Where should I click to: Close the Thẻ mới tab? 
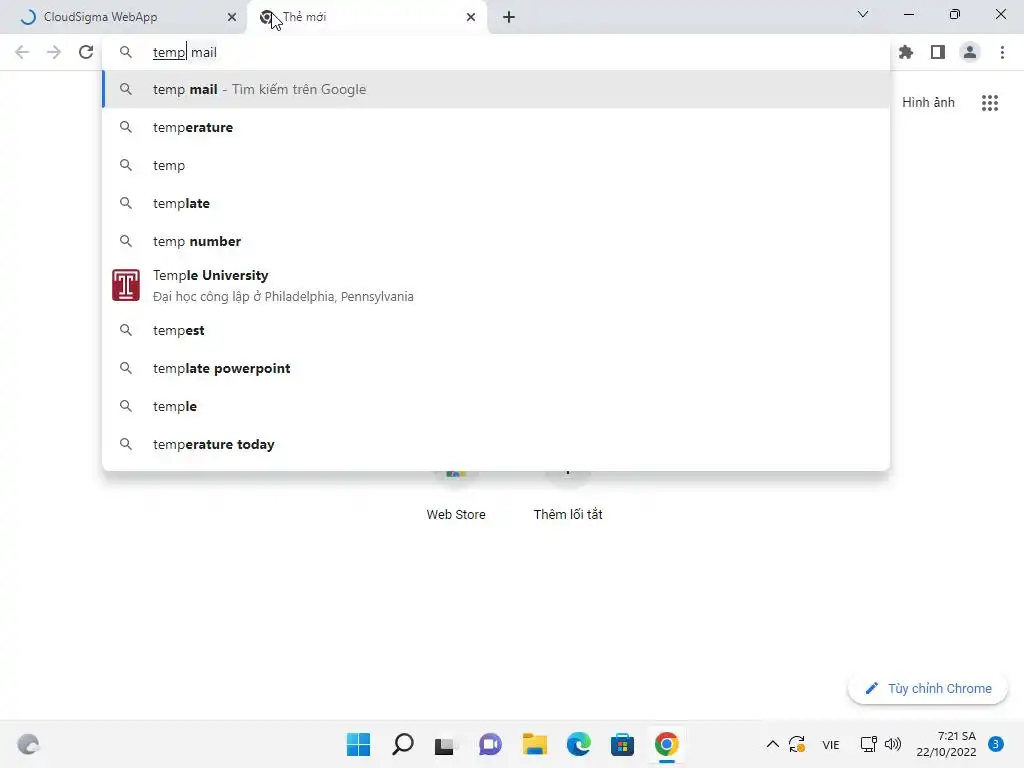click(471, 17)
